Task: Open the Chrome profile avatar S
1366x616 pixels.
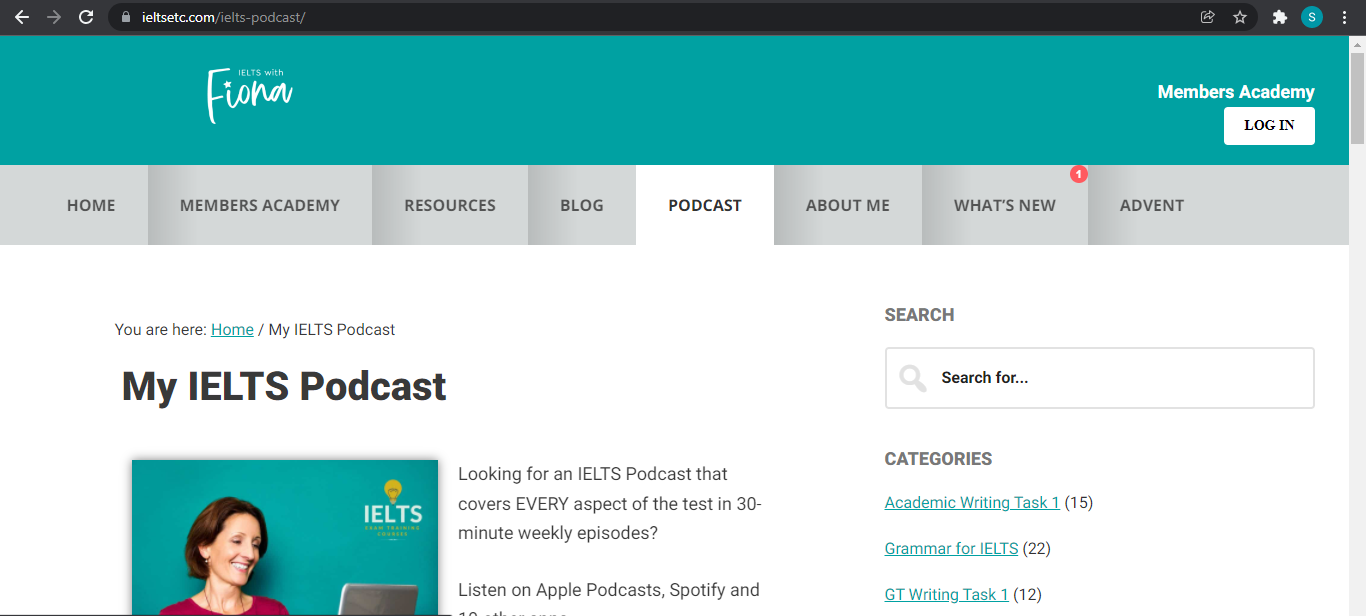Action: coord(1312,17)
